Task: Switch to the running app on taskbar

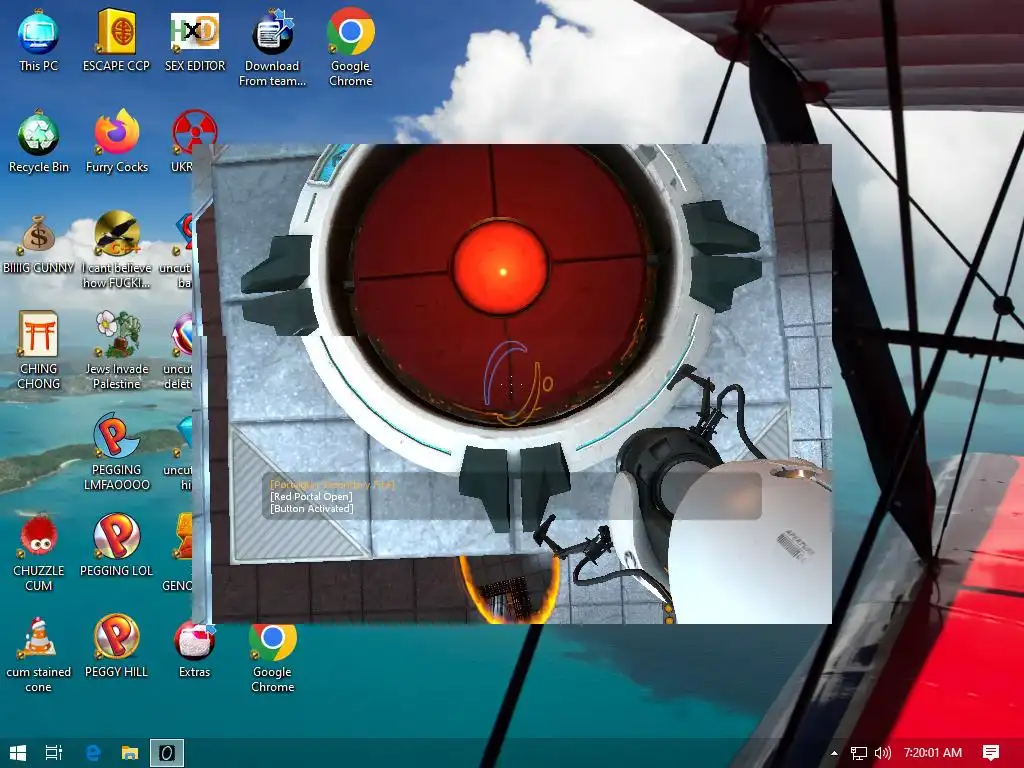Action: coord(167,753)
